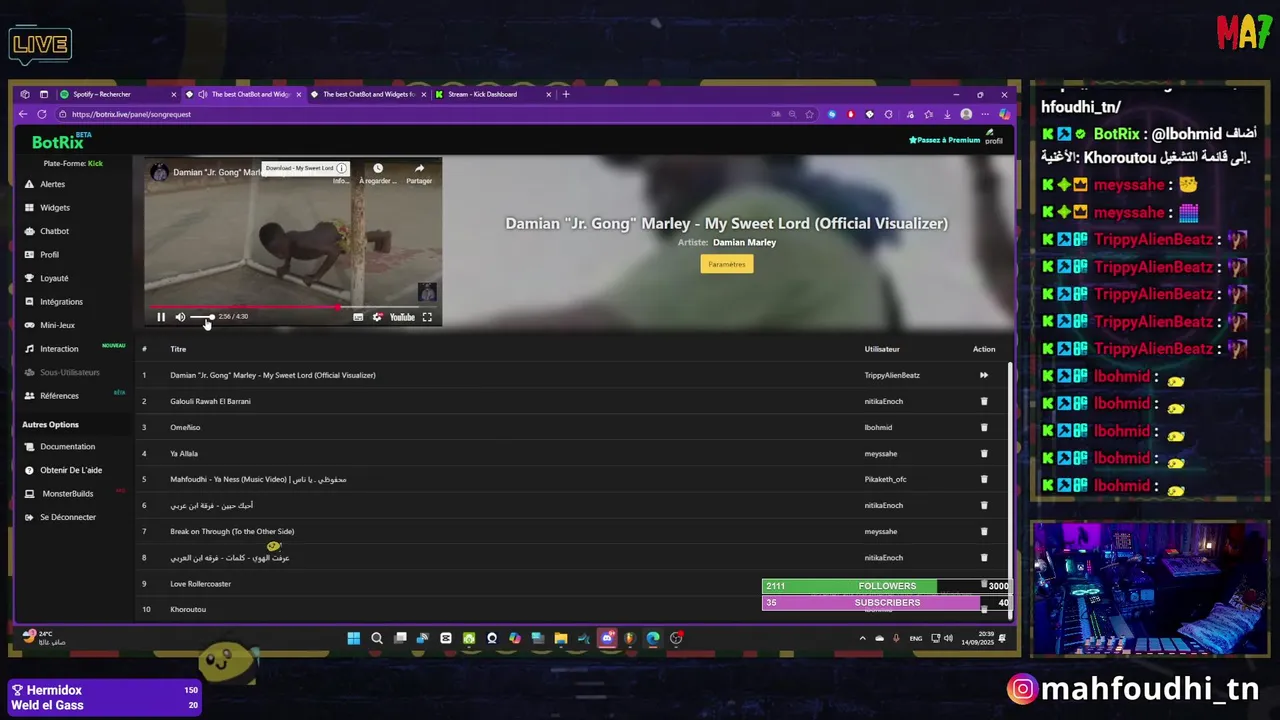
Task: Click the taskbar clock 20:39
Action: [x=987, y=636]
